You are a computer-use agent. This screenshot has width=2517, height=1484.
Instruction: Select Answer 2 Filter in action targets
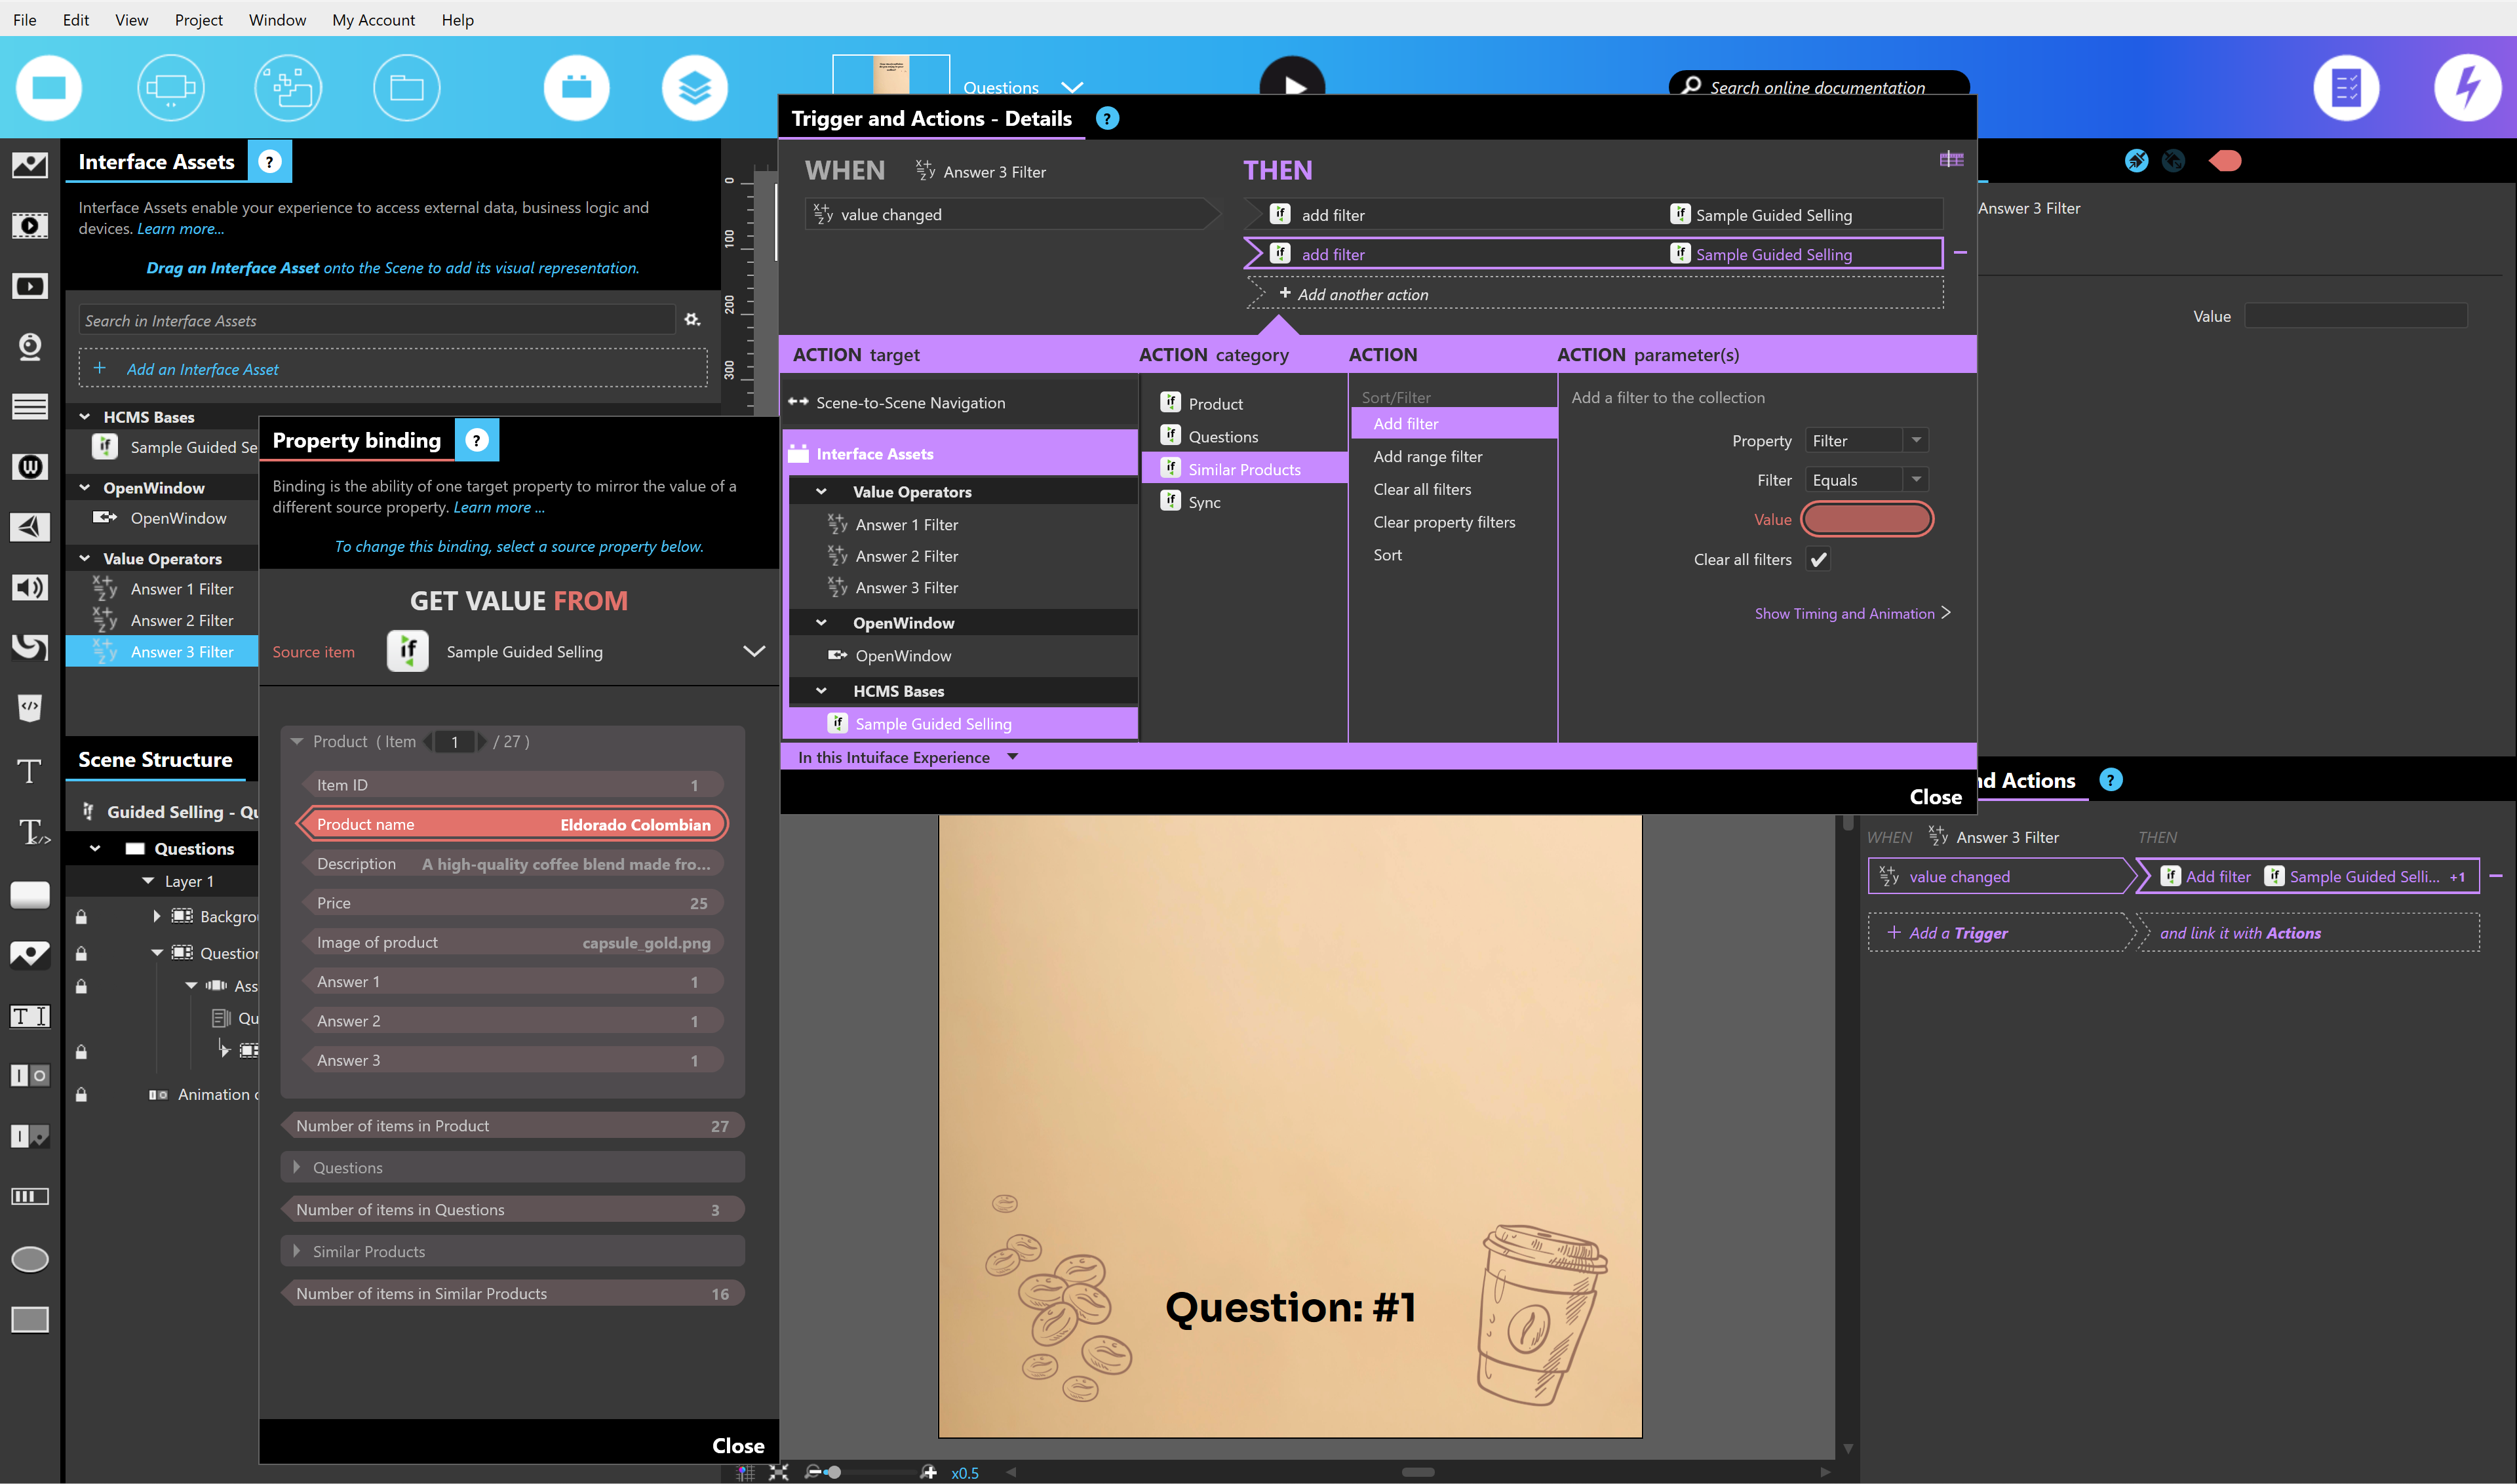tap(906, 556)
